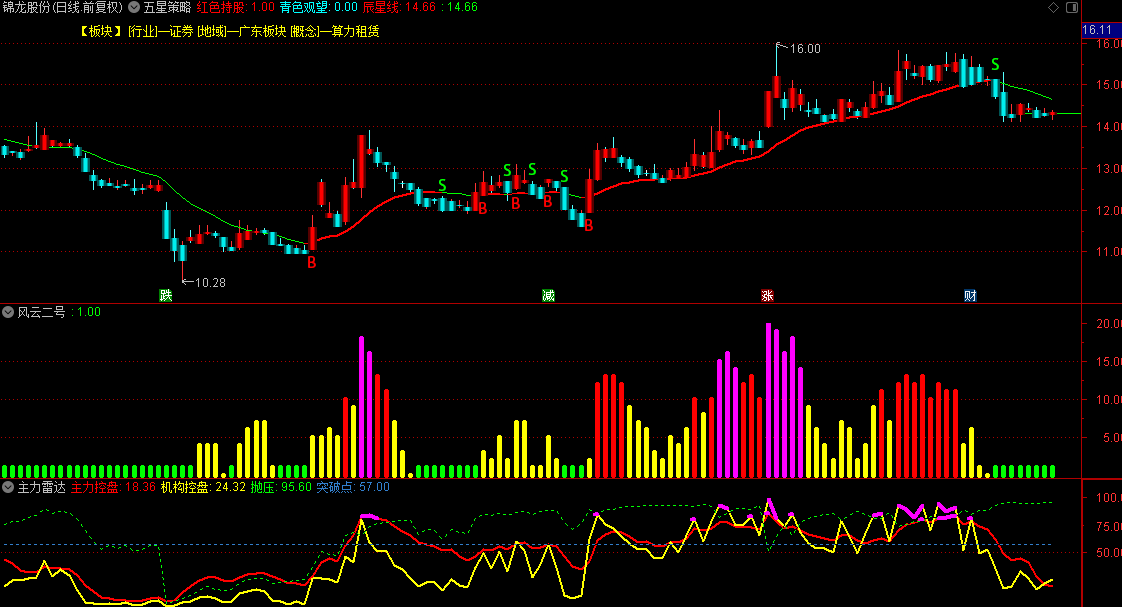The image size is (1122, 607).
Task: Click the [地域]—广东板块 text
Action: click(242, 31)
